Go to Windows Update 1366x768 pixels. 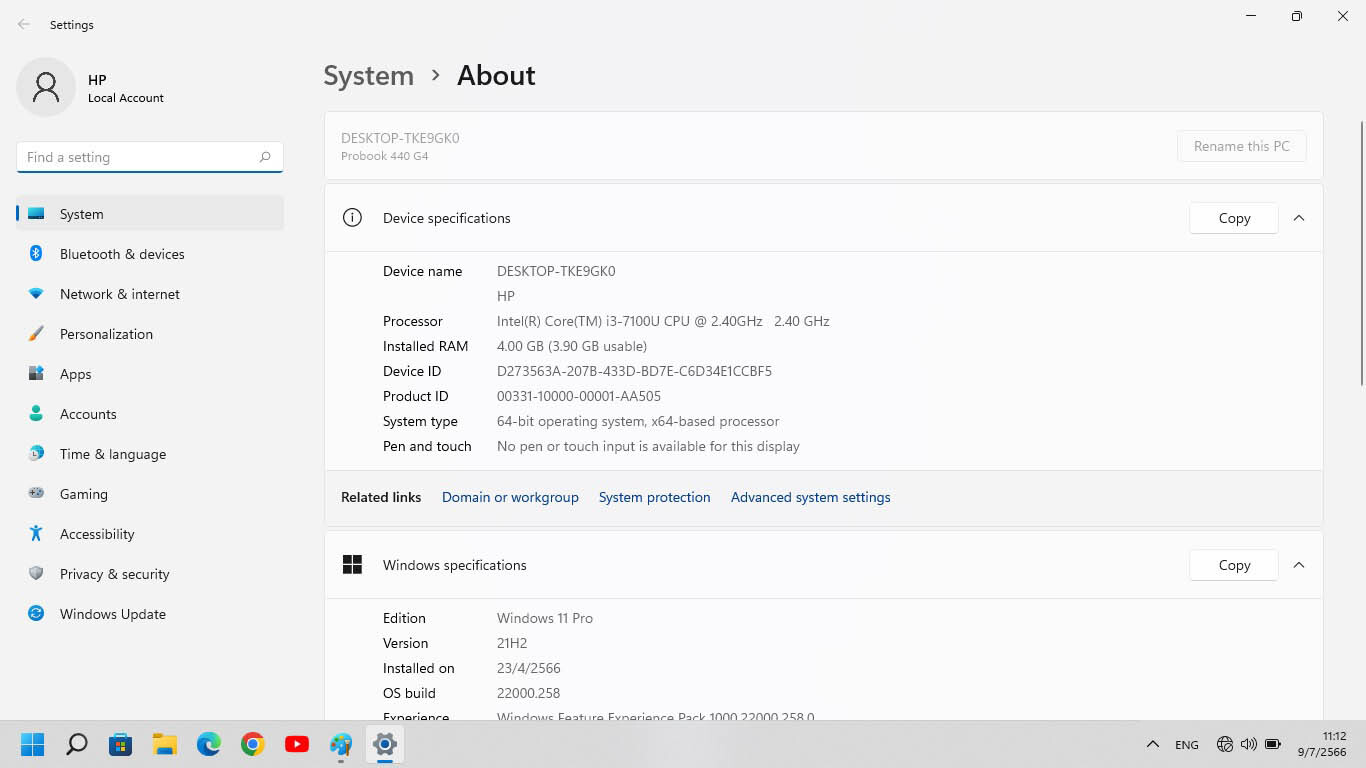click(150, 614)
